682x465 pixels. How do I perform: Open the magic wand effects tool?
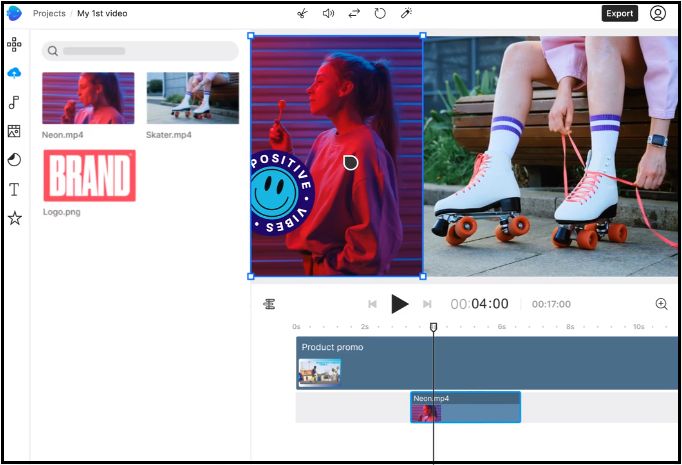(406, 13)
